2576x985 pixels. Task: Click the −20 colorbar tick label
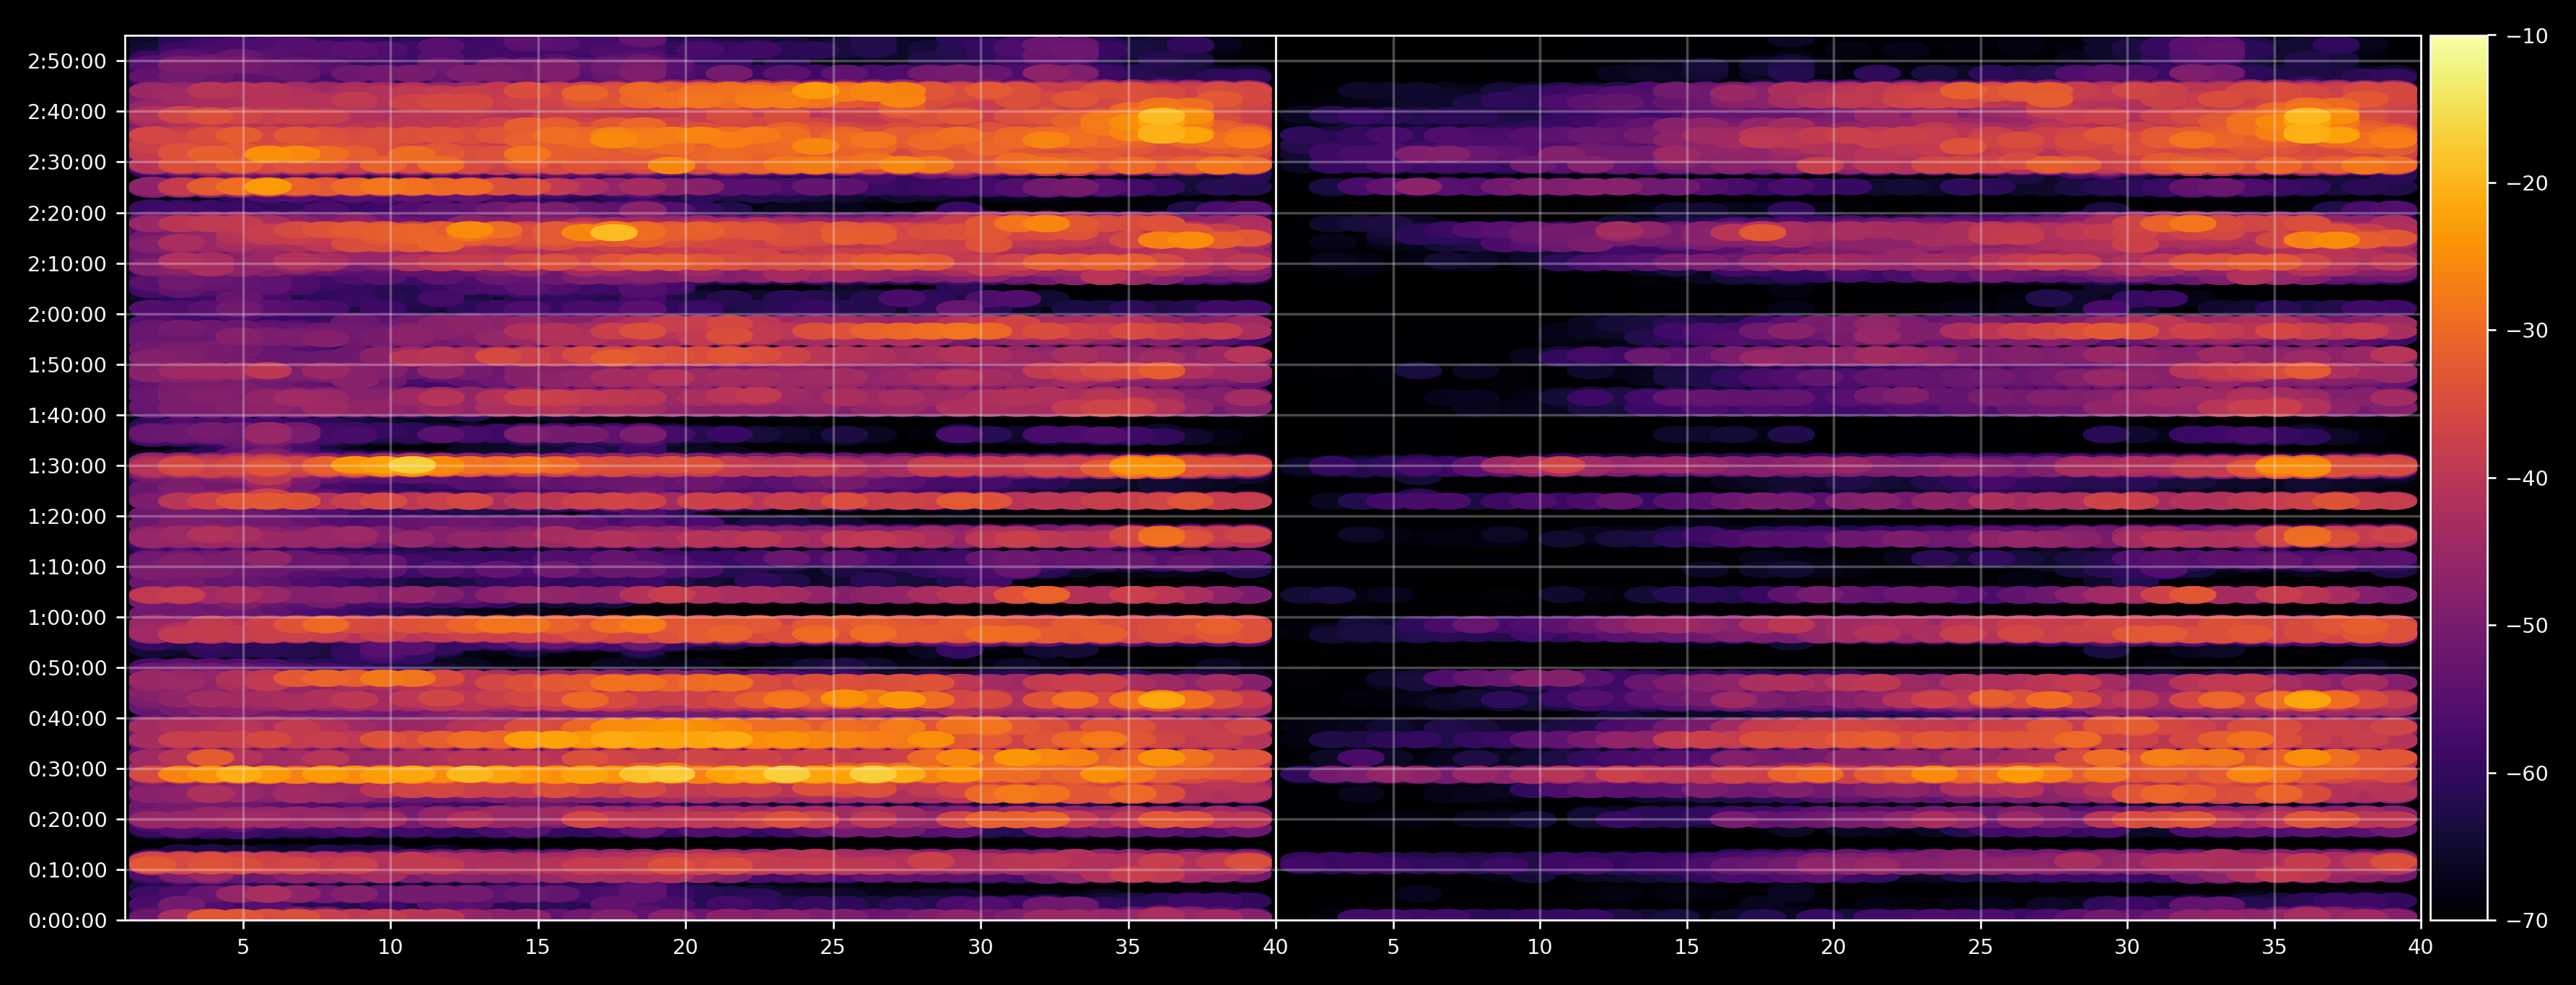2527,183
